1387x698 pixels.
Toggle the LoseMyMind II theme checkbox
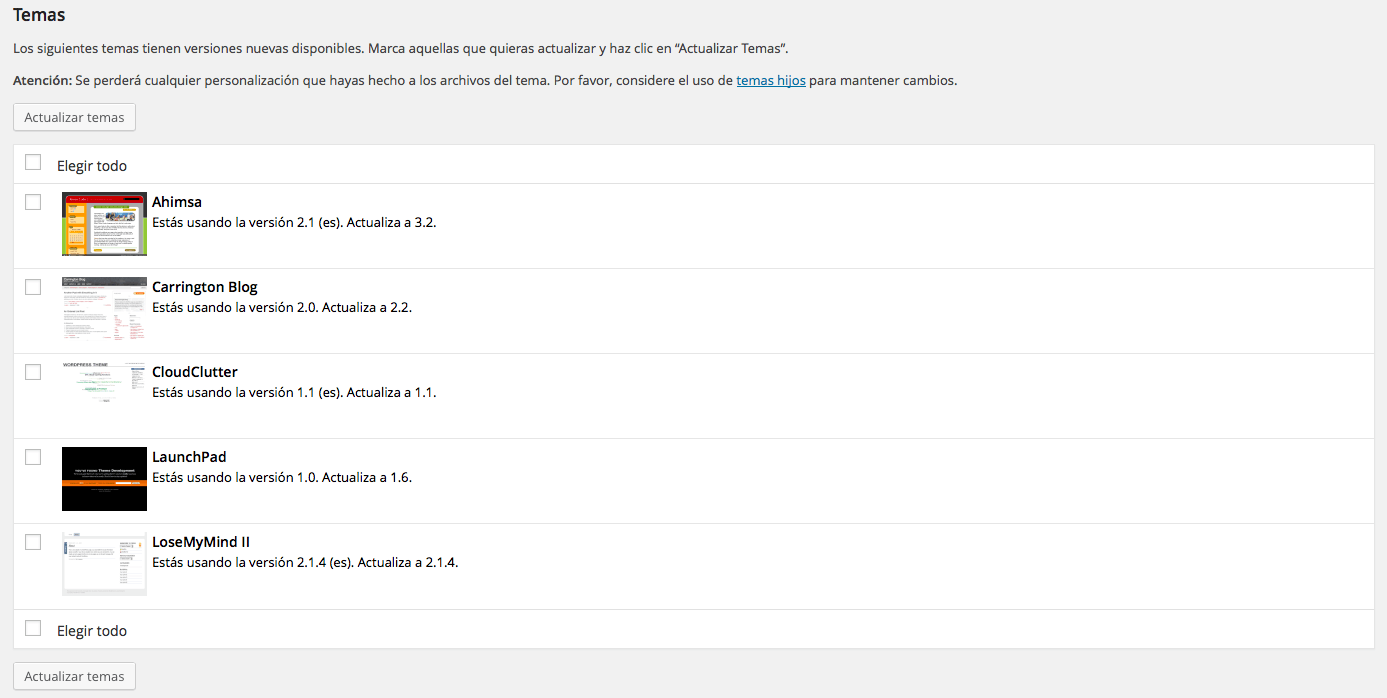point(33,542)
